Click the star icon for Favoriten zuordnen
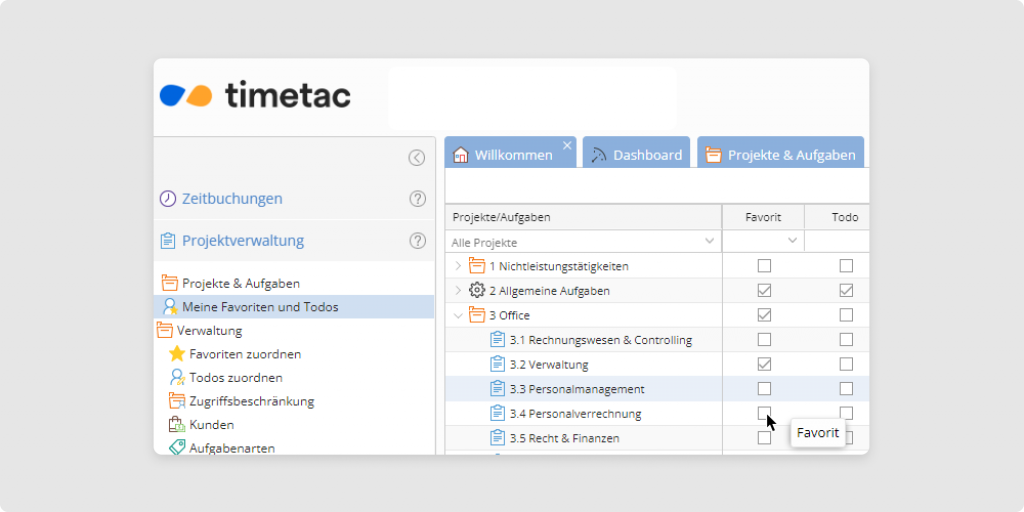This screenshot has height=512, width=1024. pos(177,354)
